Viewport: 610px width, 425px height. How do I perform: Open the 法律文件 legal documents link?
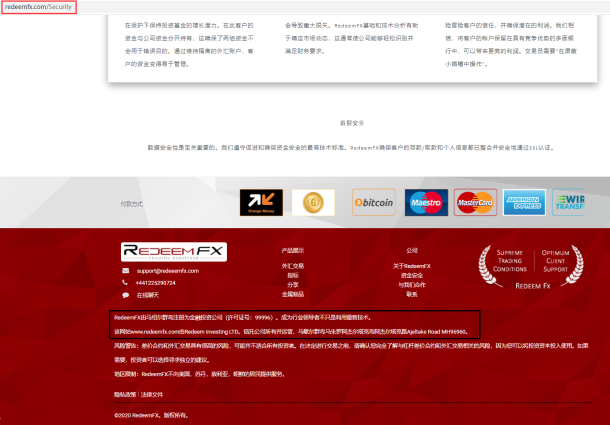152,395
